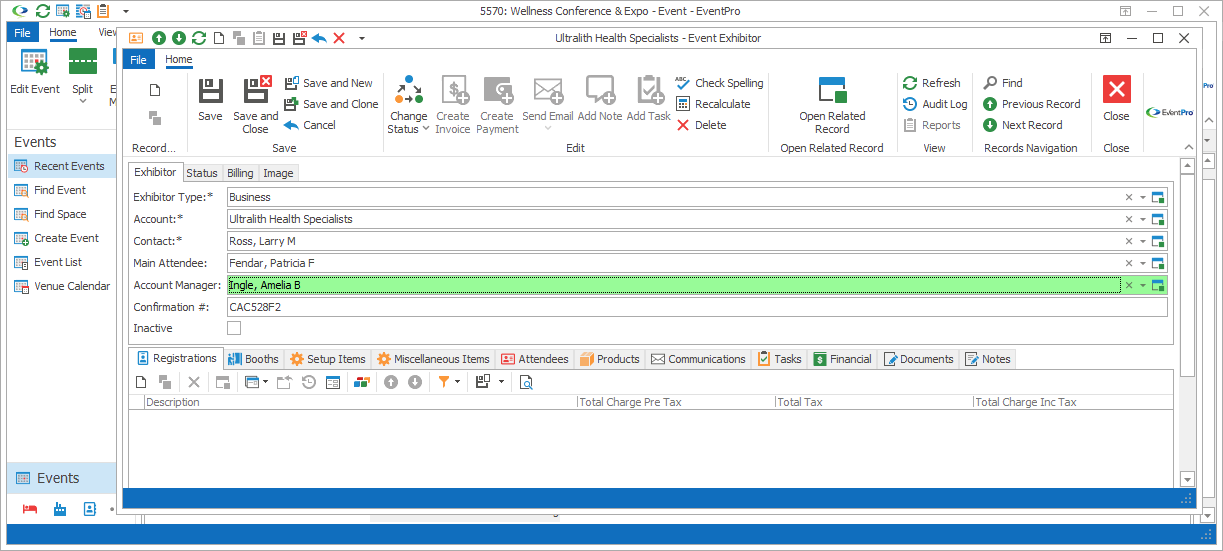Image resolution: width=1223 pixels, height=551 pixels.
Task: Click Edit Event in the main window ribbon
Action: (35, 72)
